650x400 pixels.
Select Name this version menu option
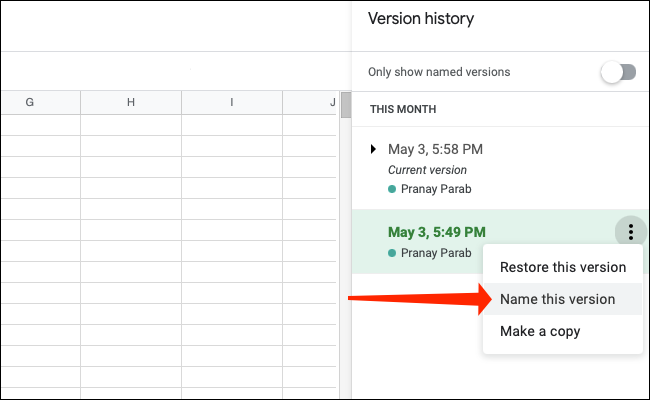556,299
